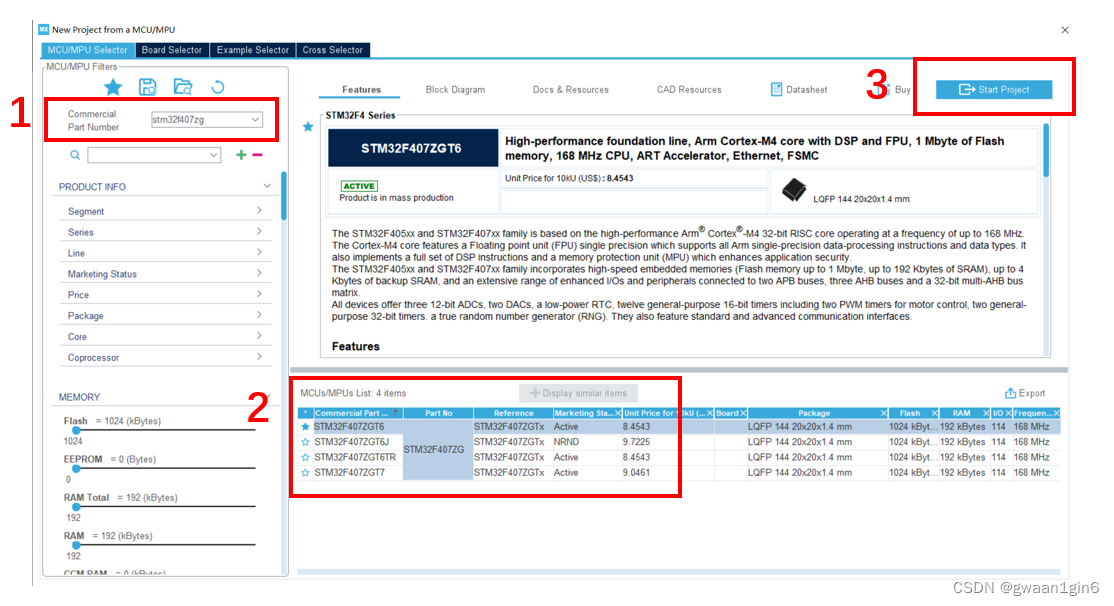
Task: Expand the Coprocessor filter
Action: (x=259, y=357)
